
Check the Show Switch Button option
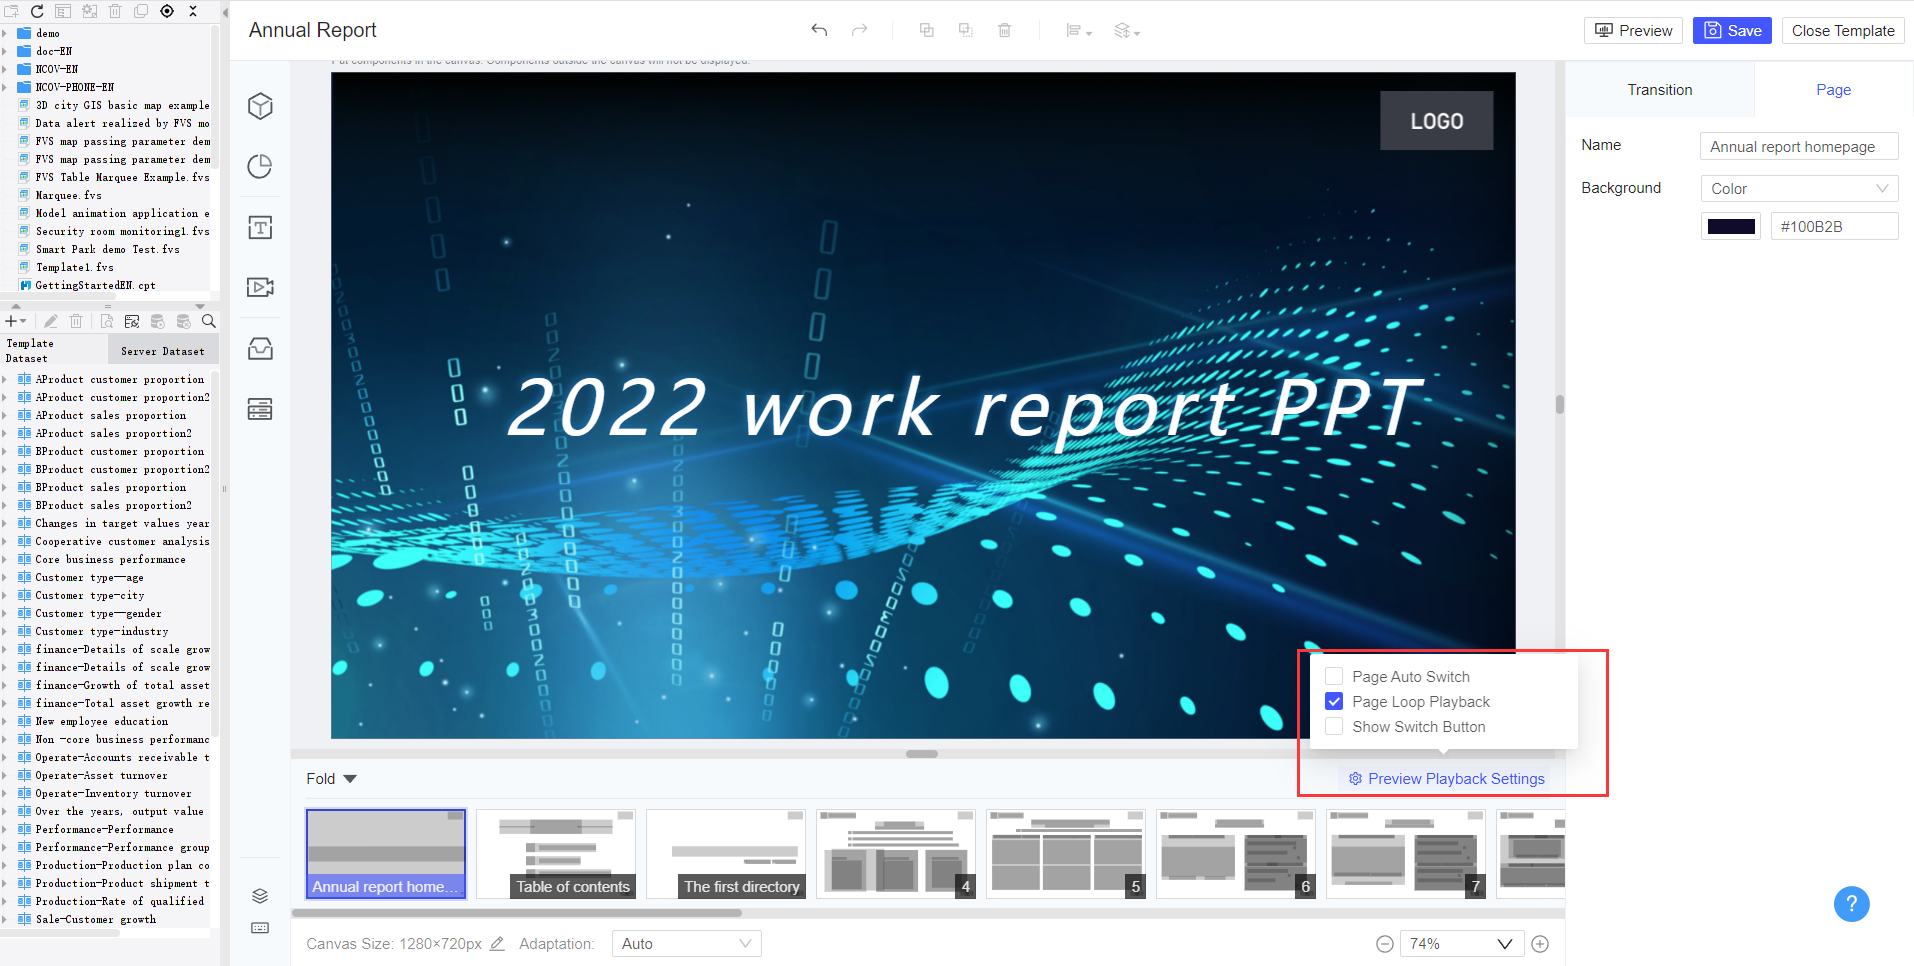point(1334,726)
